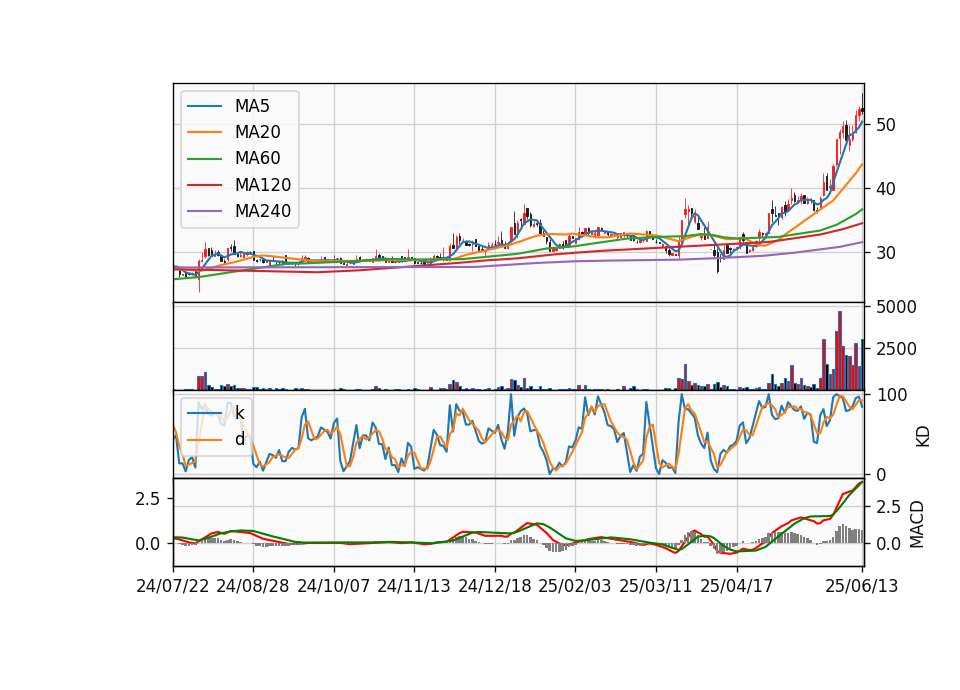
Task: Click the volume axis value 2500
Action: 896,349
